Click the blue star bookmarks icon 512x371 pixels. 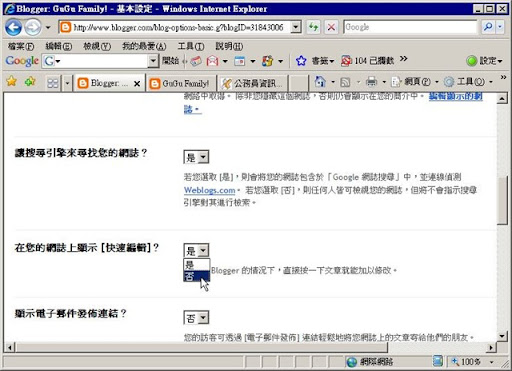[301, 61]
